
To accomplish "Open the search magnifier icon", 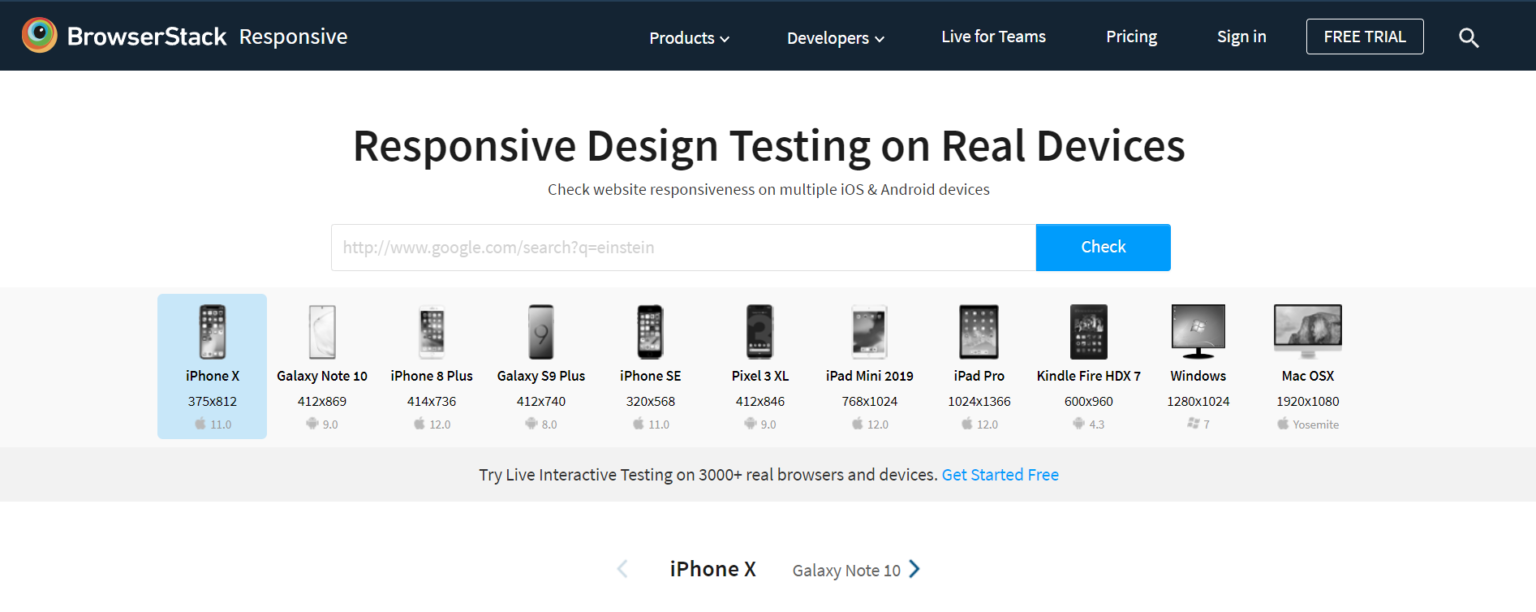I will [1468, 38].
